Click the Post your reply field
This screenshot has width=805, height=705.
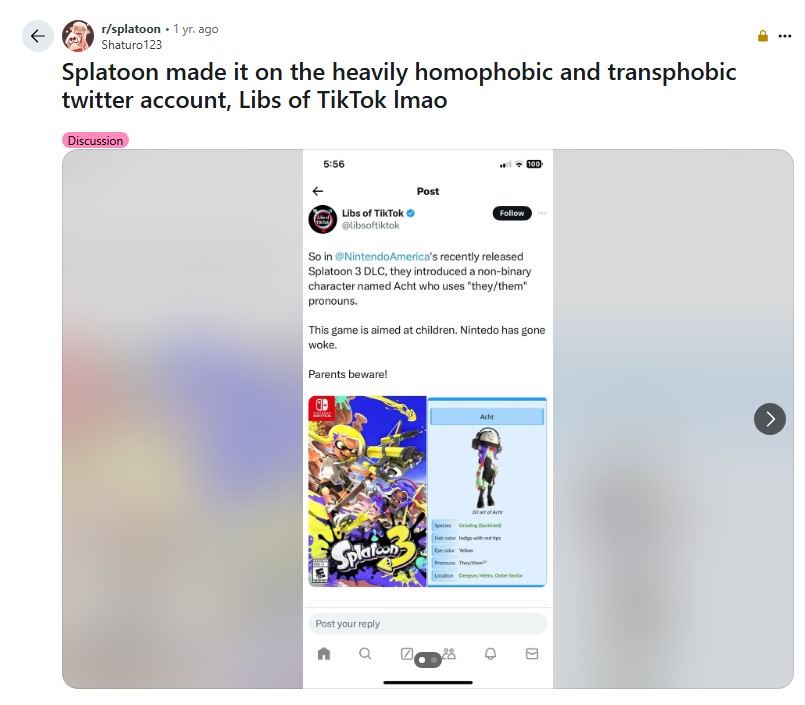pos(428,623)
